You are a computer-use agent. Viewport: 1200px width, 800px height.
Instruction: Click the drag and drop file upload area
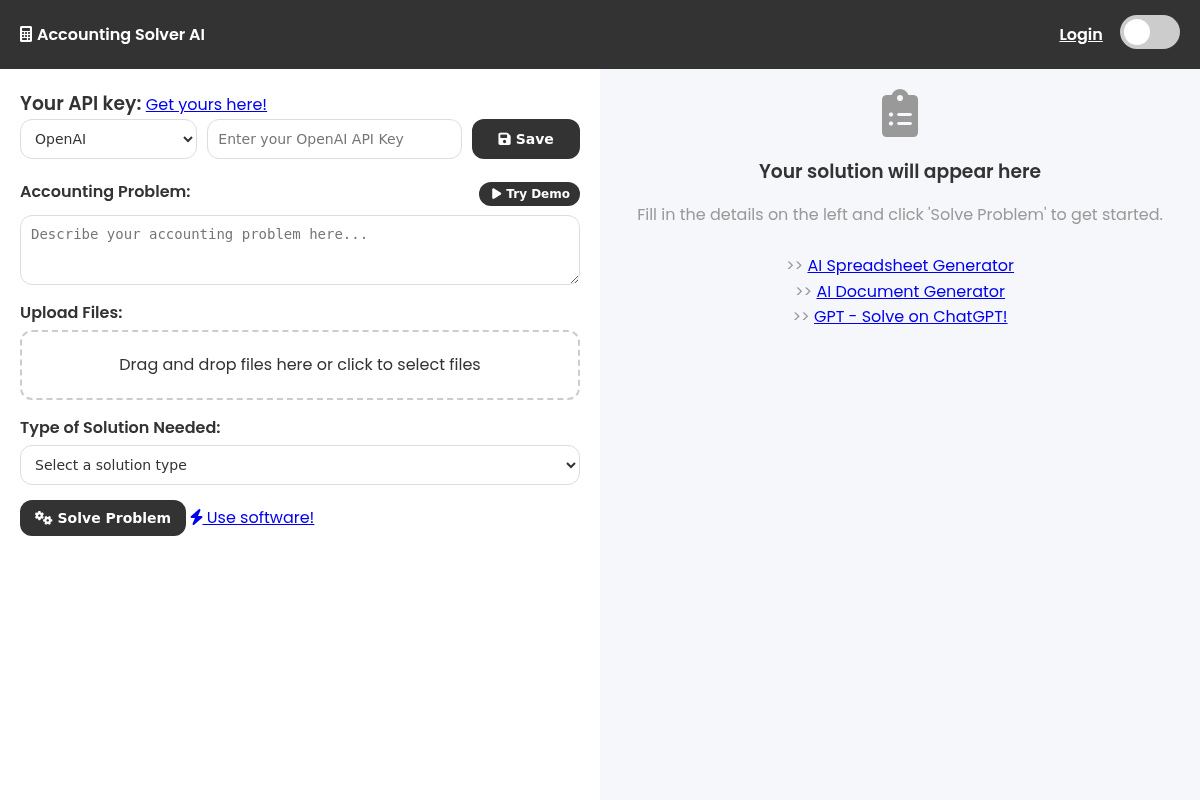pyautogui.click(x=300, y=365)
